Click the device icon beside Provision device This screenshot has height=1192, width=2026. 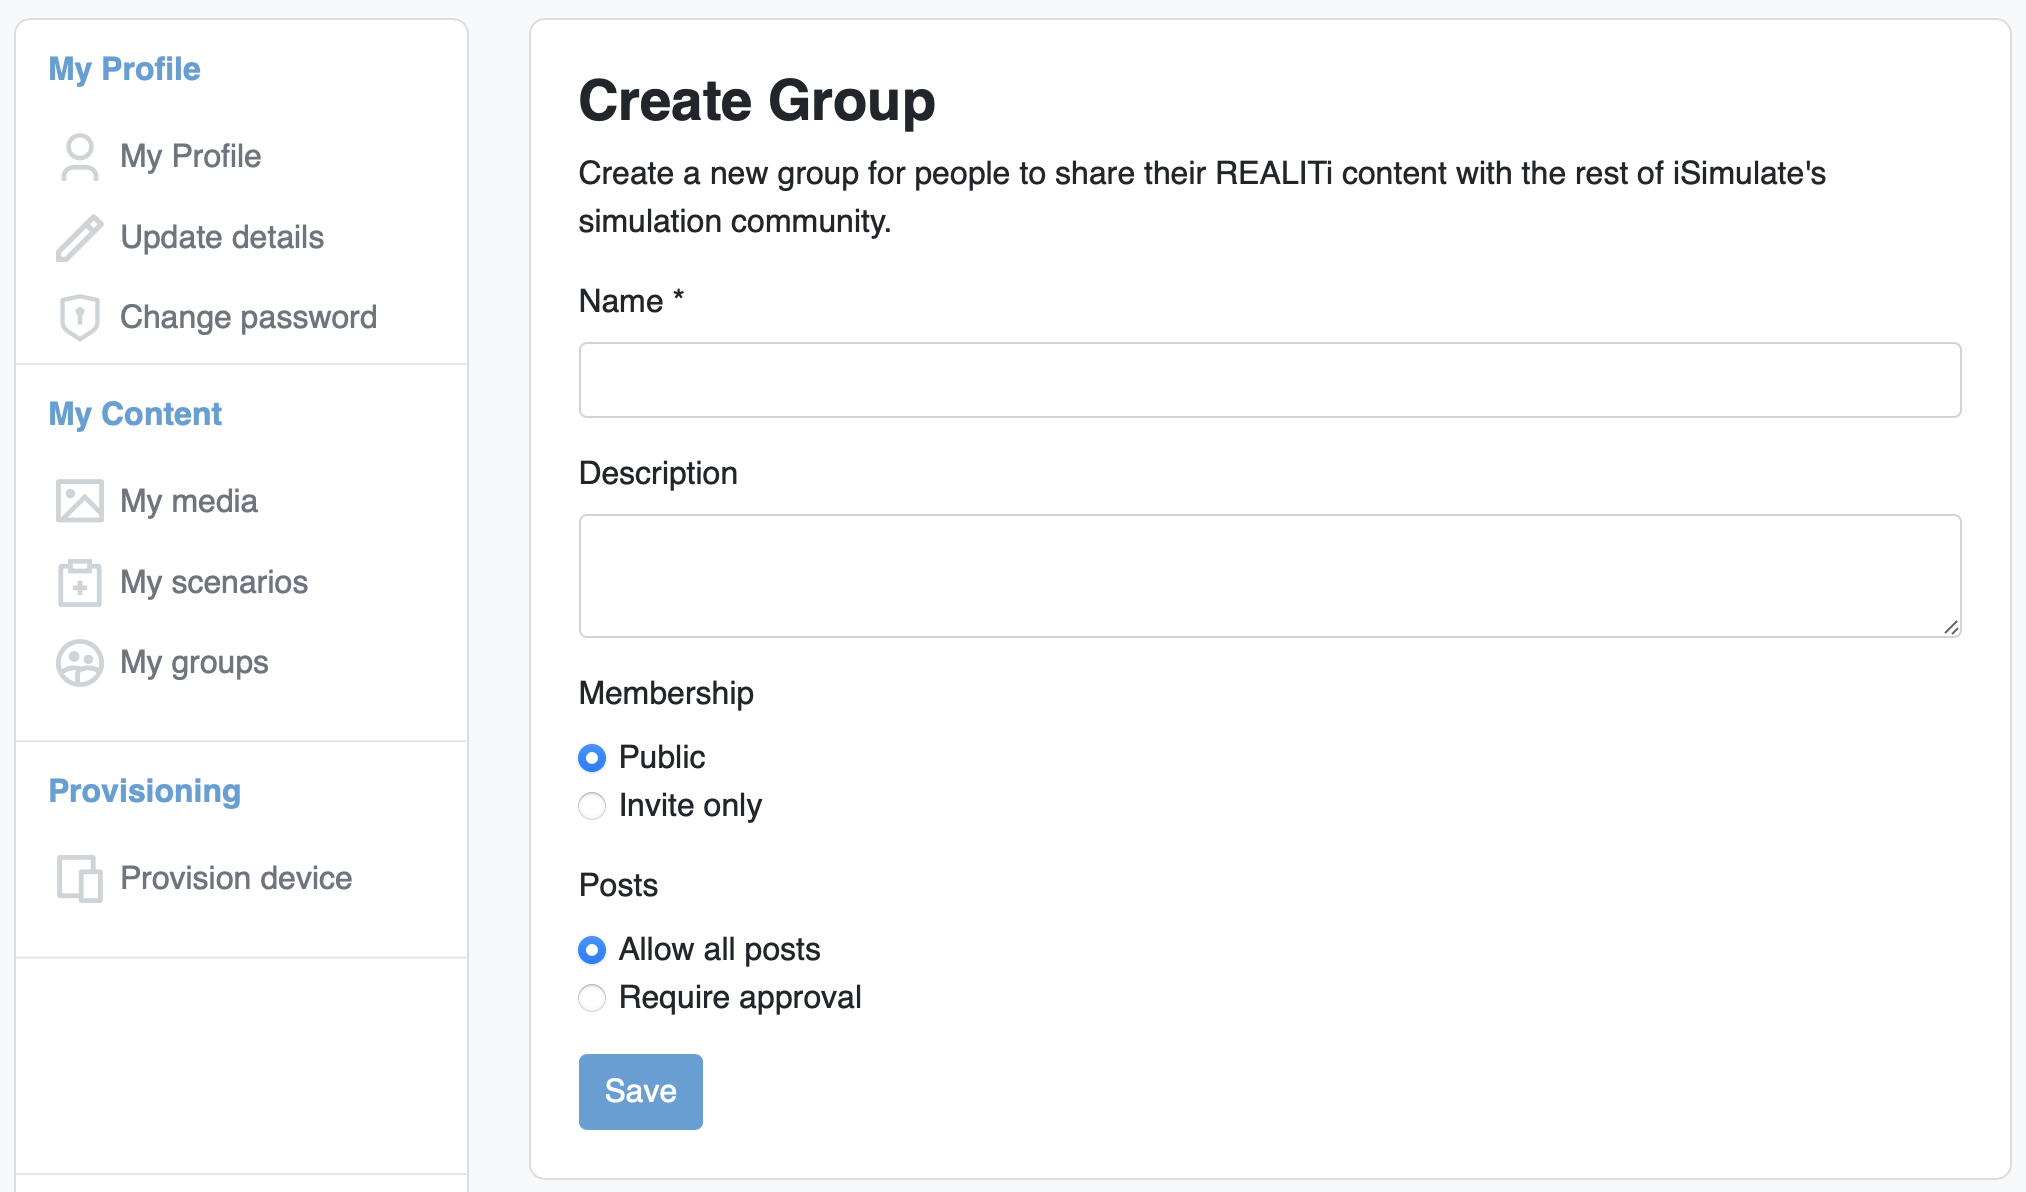click(x=80, y=878)
